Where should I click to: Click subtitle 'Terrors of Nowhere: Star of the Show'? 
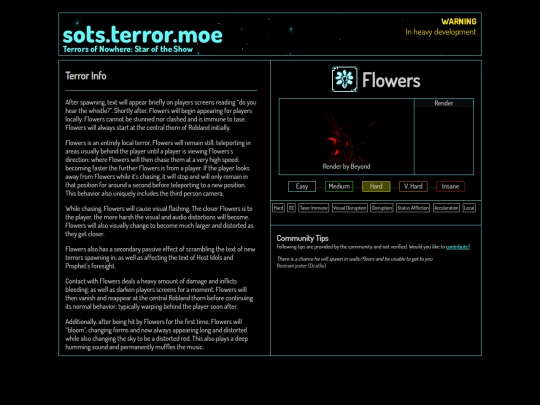(x=128, y=49)
